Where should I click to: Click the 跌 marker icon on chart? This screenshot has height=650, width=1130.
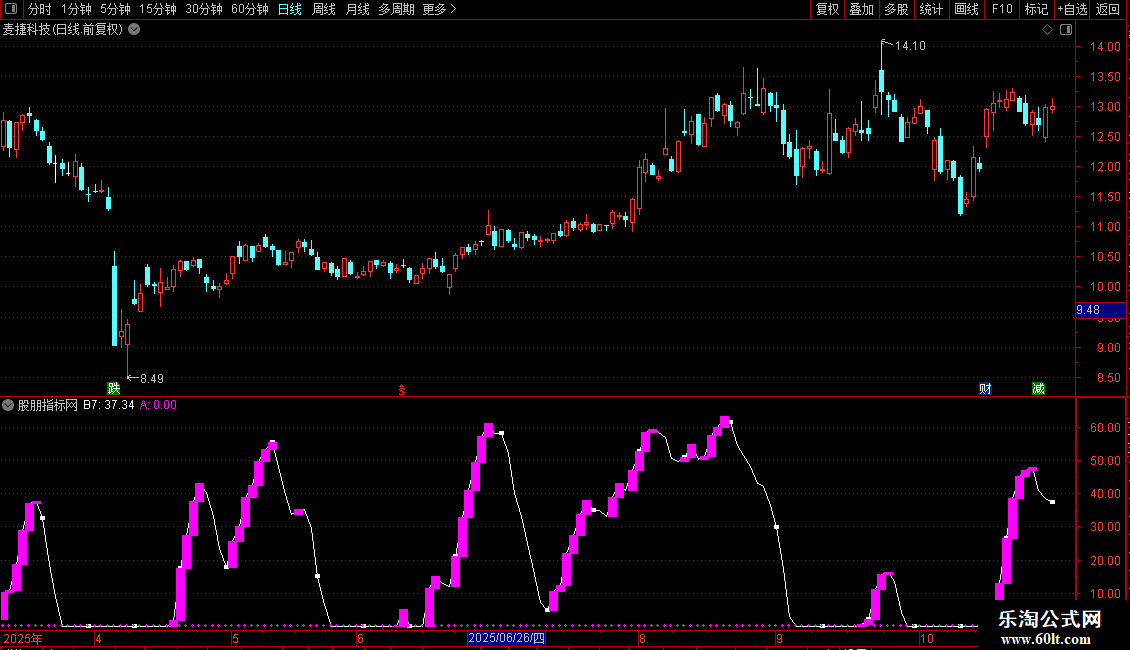pyautogui.click(x=114, y=388)
